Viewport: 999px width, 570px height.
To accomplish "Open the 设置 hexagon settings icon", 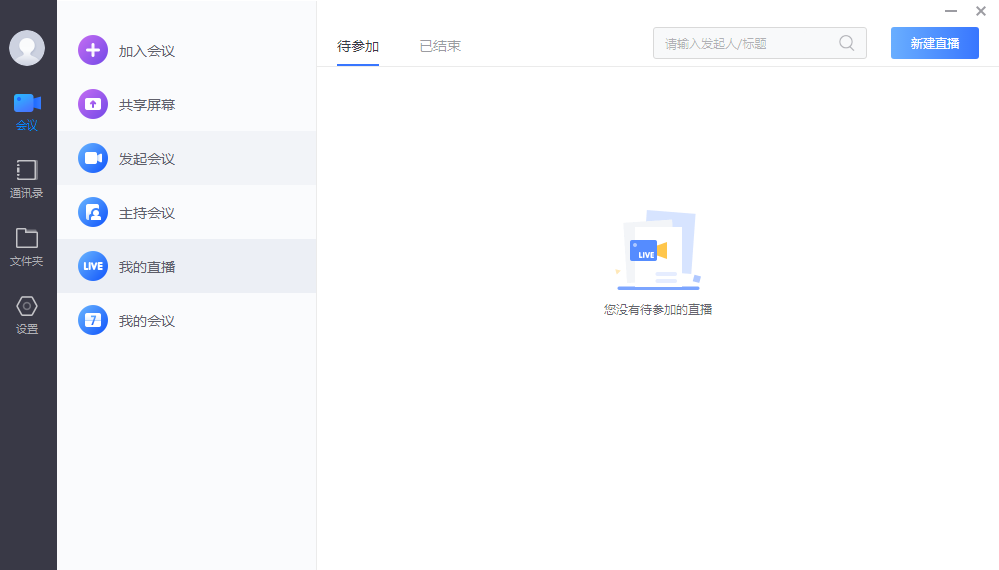I will click(x=27, y=306).
